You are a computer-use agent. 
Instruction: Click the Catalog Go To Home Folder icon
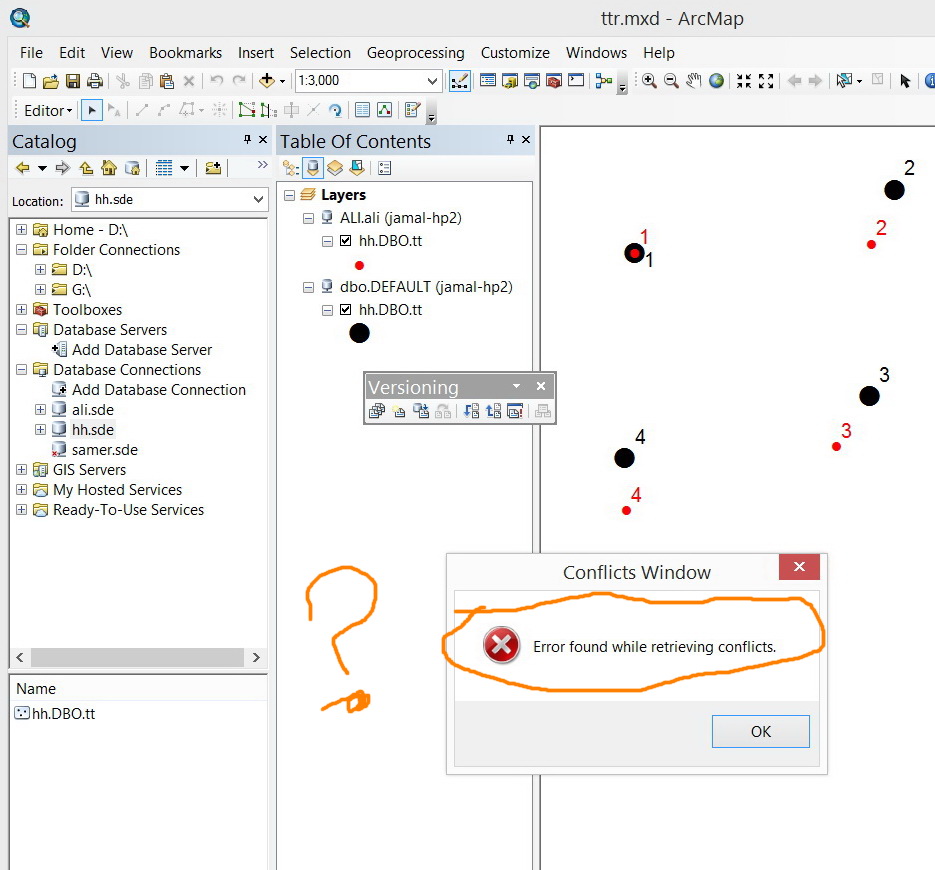109,168
